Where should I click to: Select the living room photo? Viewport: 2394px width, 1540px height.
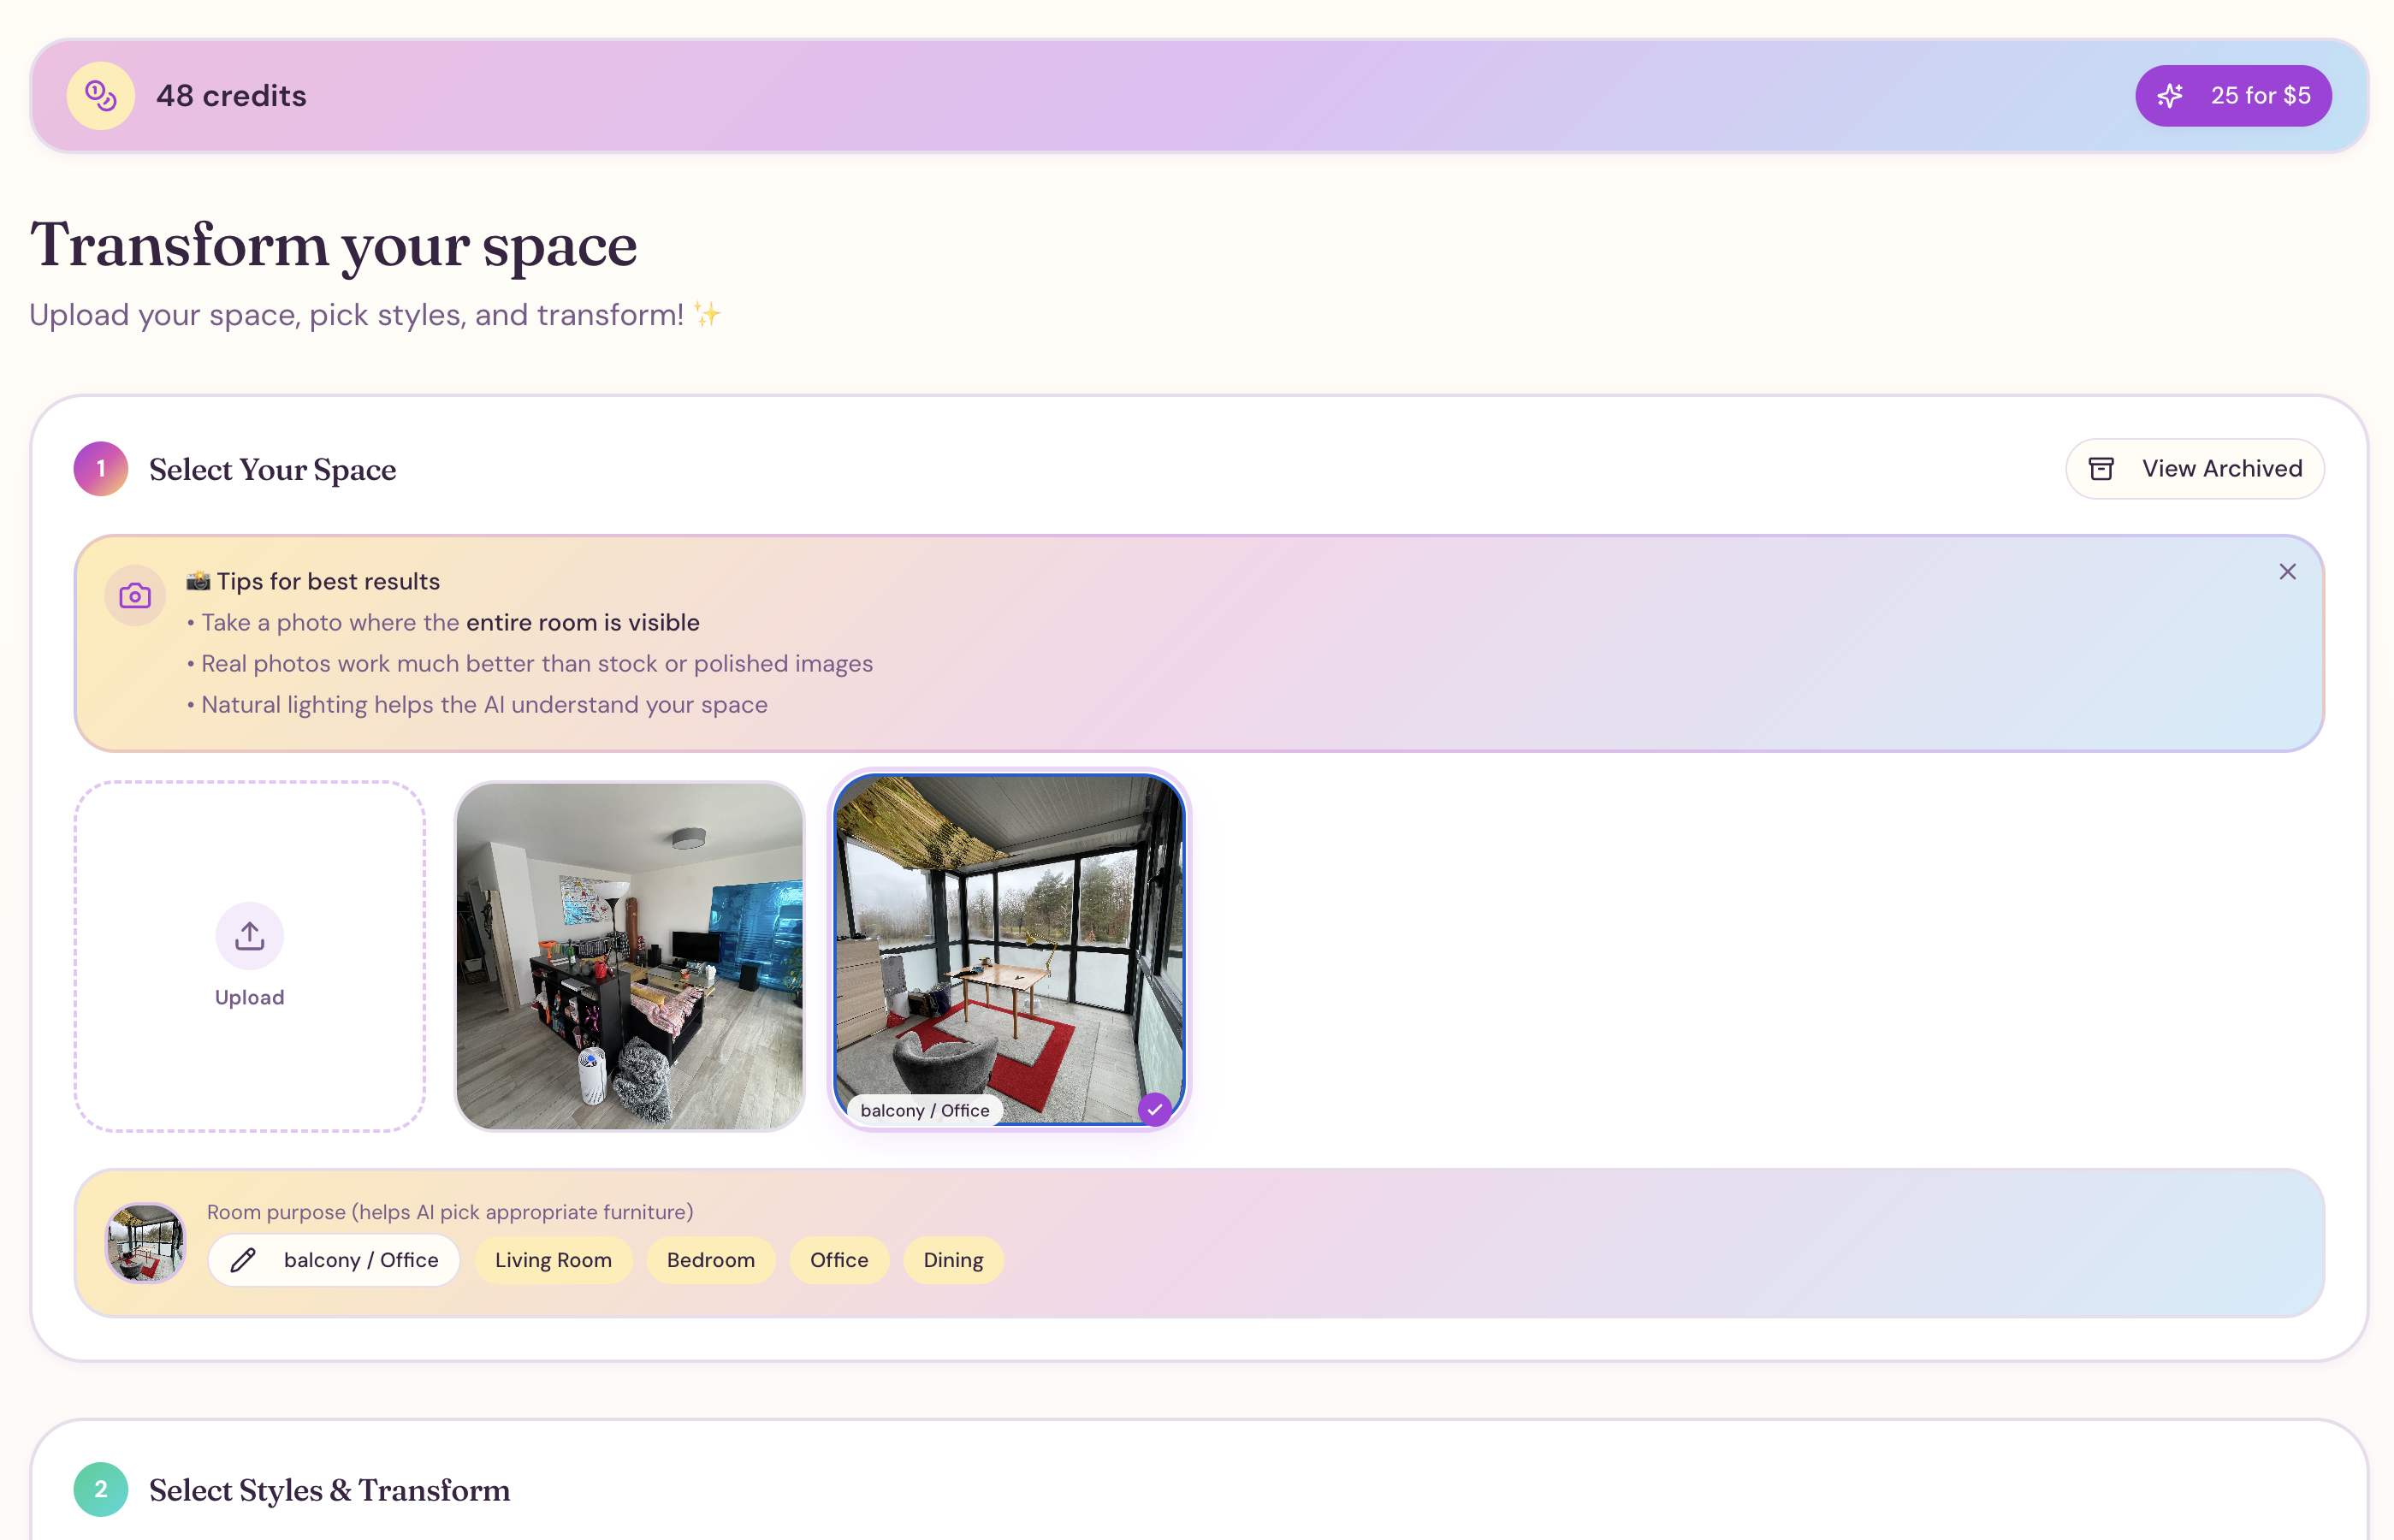[629, 955]
